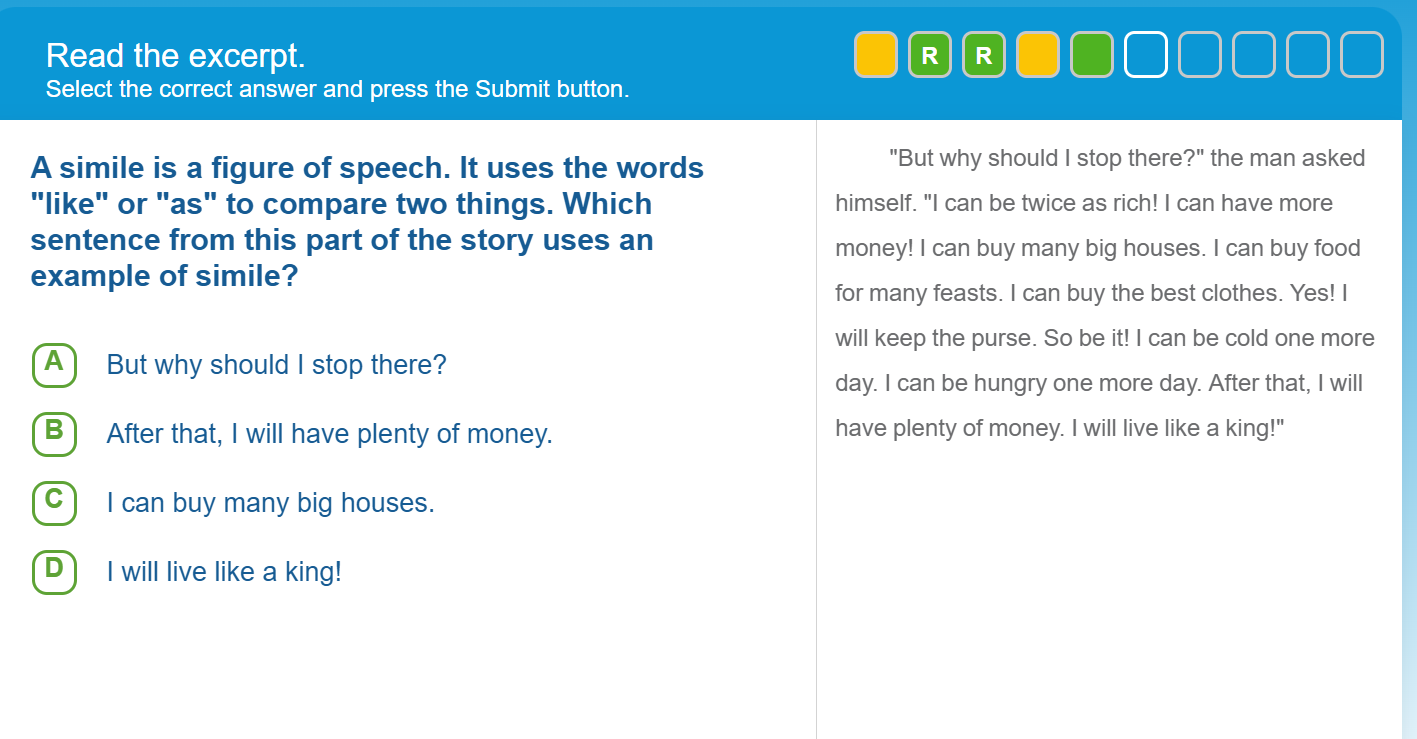Select answer option D circle
Viewport: 1417px width, 739px height.
54,572
